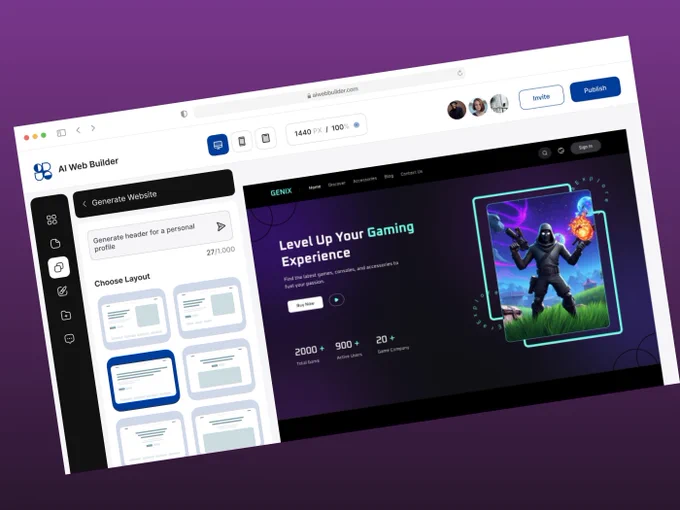Click the '20 +' Game Company stat
This screenshot has width=680, height=510.
(x=392, y=343)
